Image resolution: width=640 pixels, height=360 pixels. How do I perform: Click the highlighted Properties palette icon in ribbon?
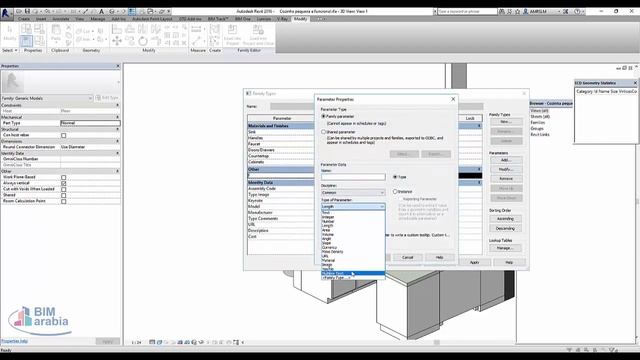(26, 40)
